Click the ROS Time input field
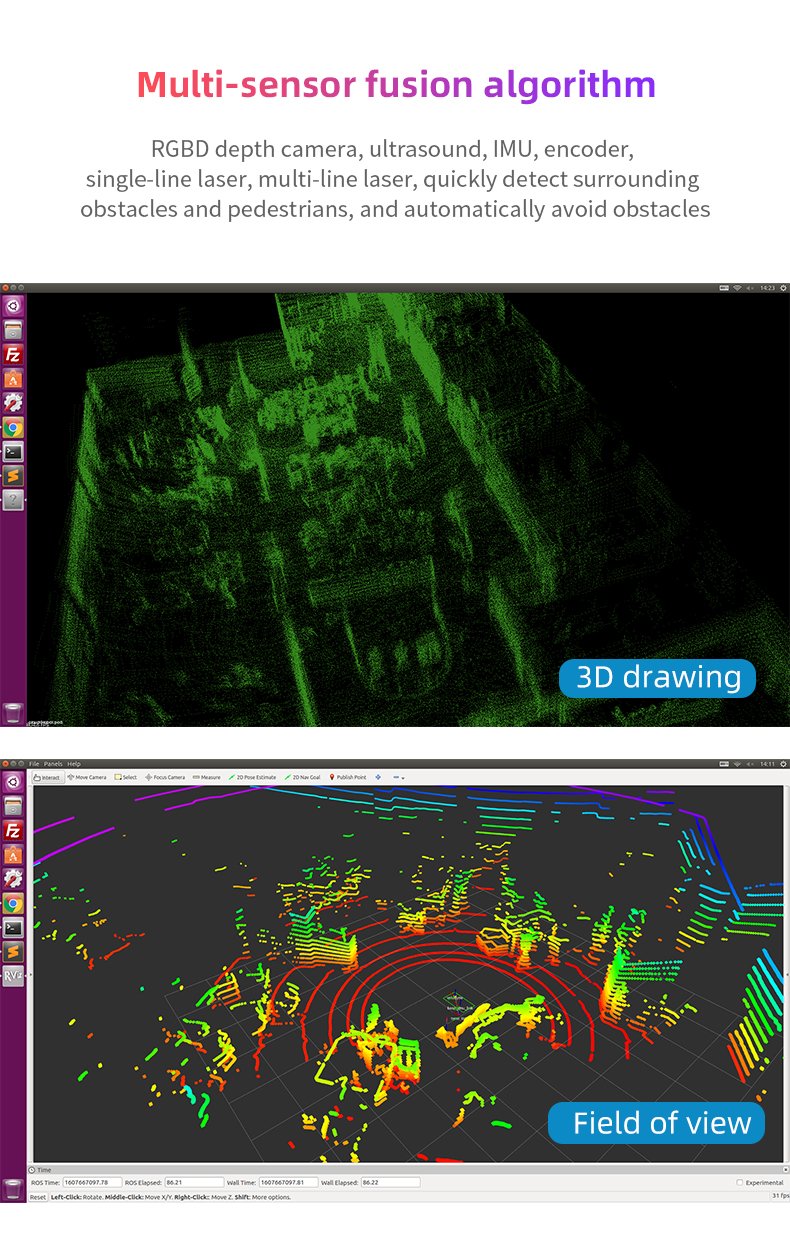 92,1182
